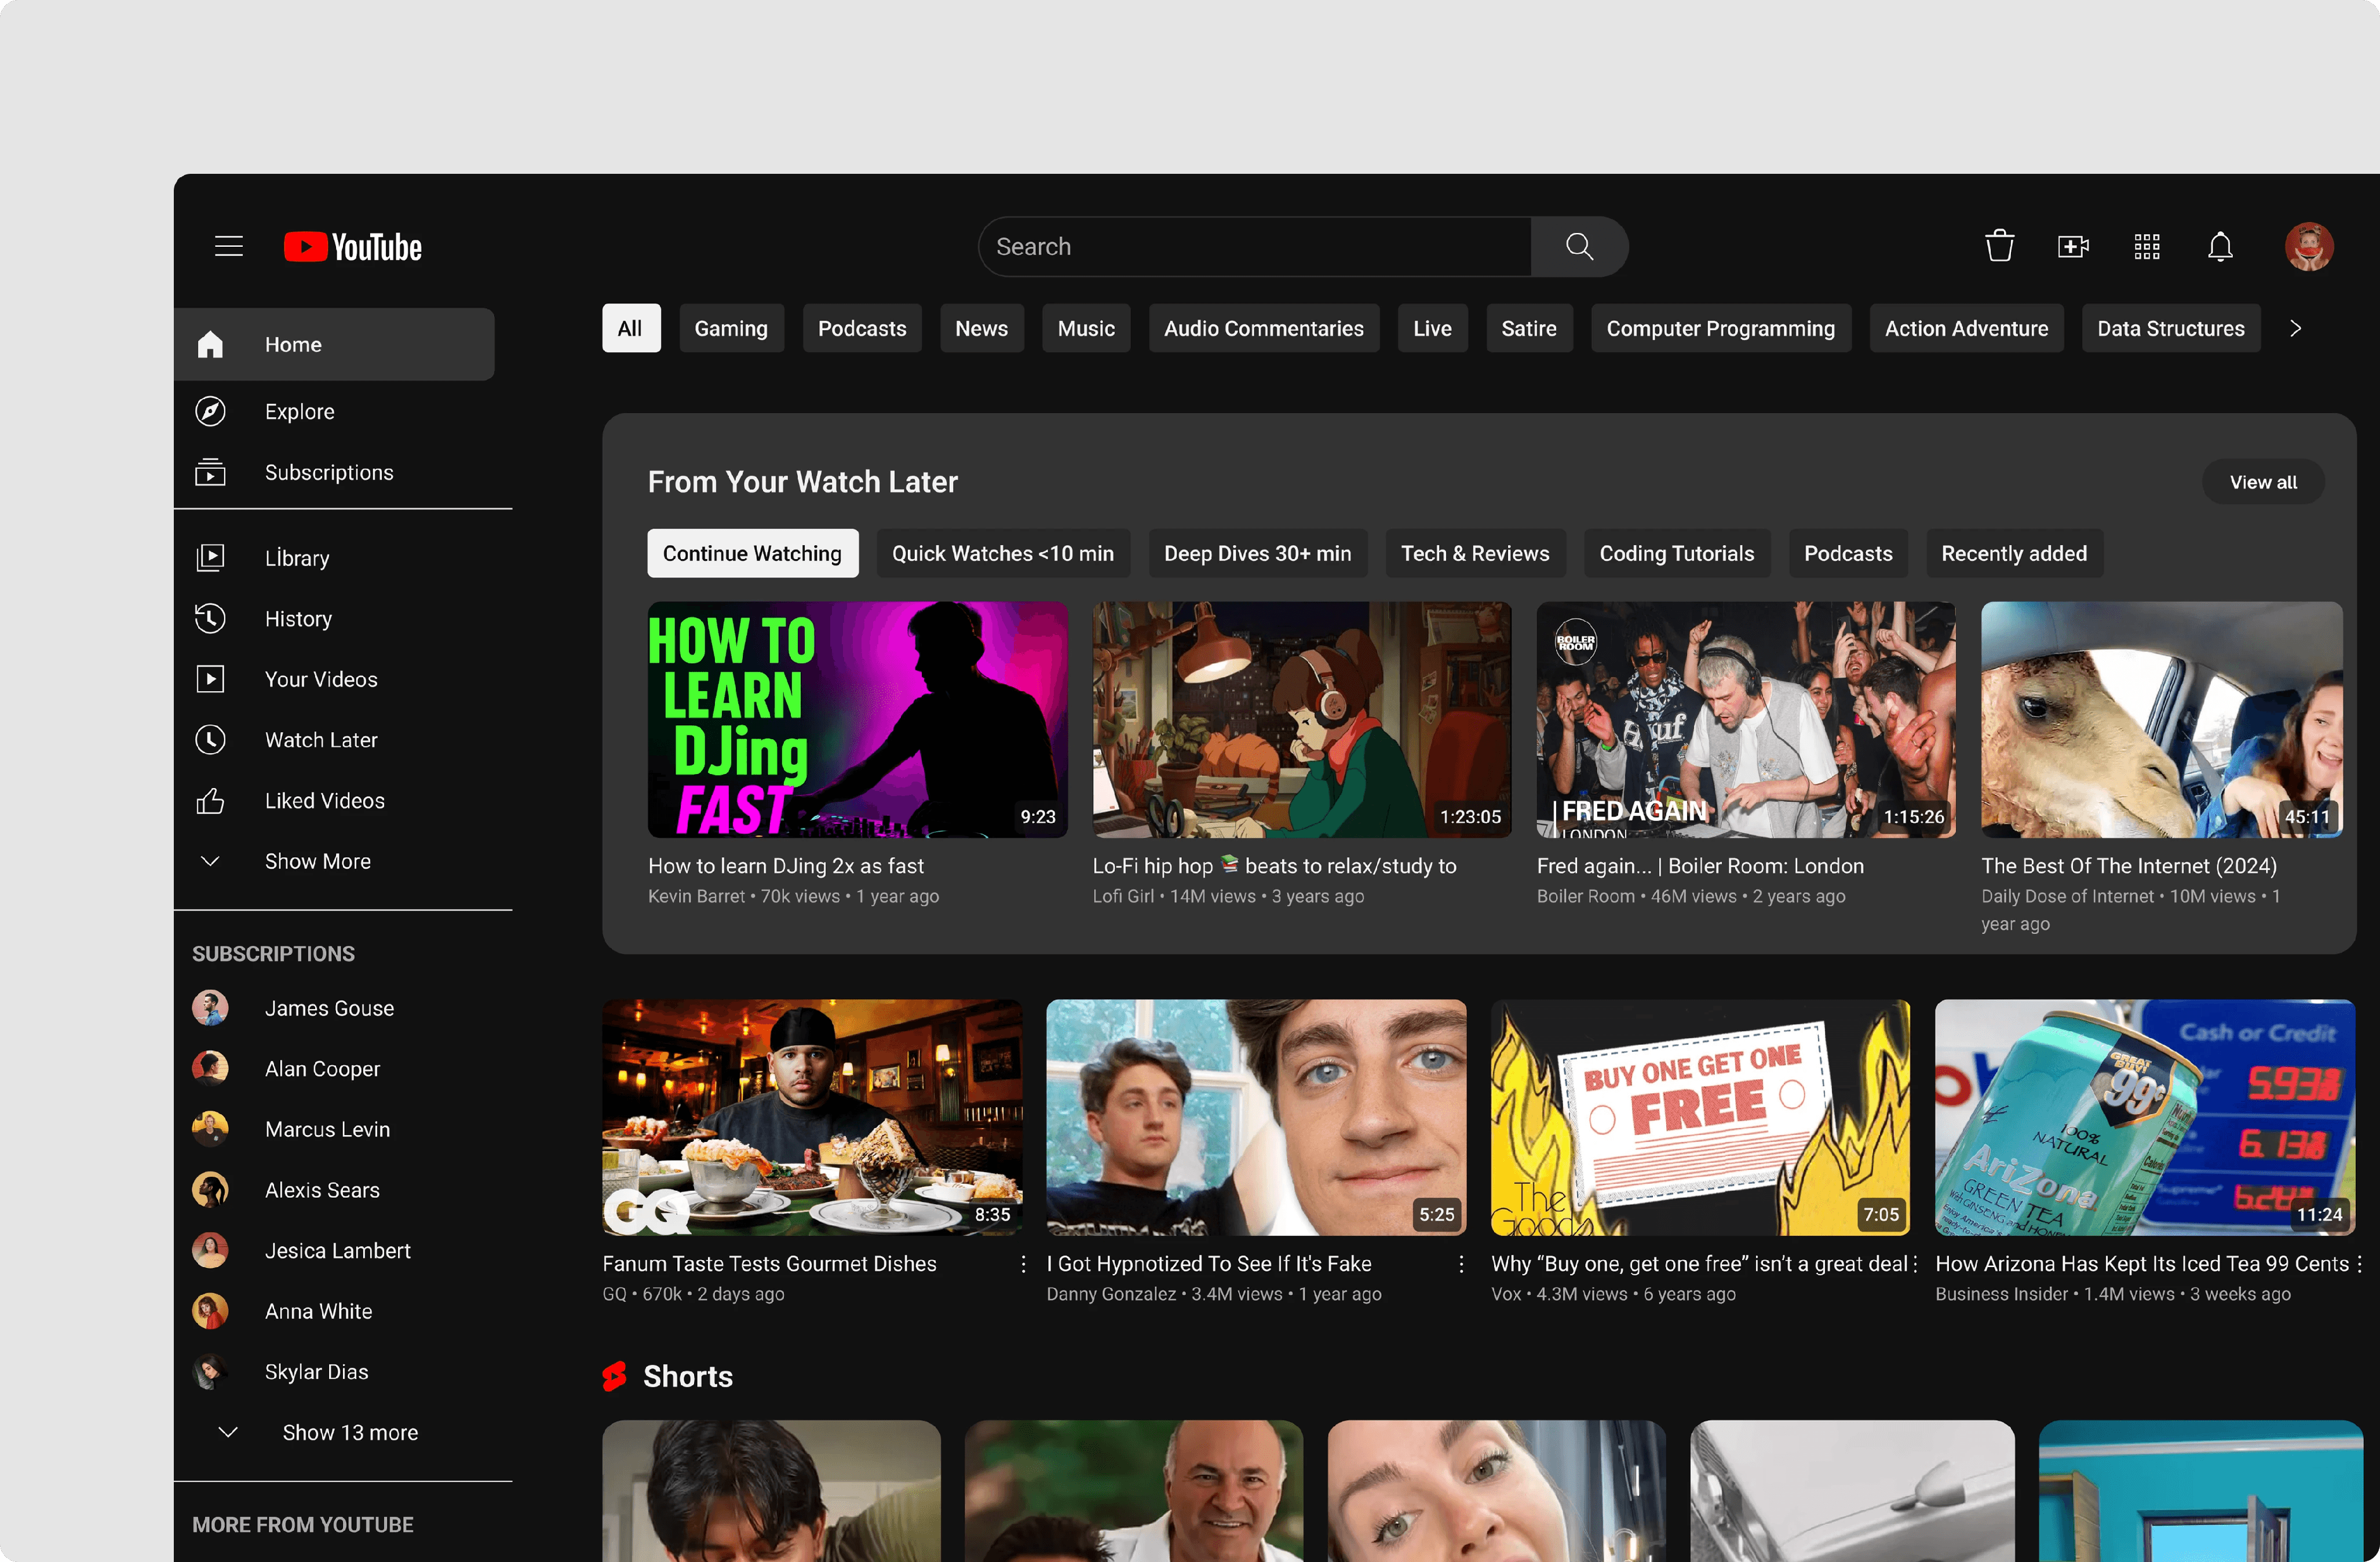The height and width of the screenshot is (1562, 2380).
Task: Click the search magnifier button
Action: pyautogui.click(x=1579, y=246)
